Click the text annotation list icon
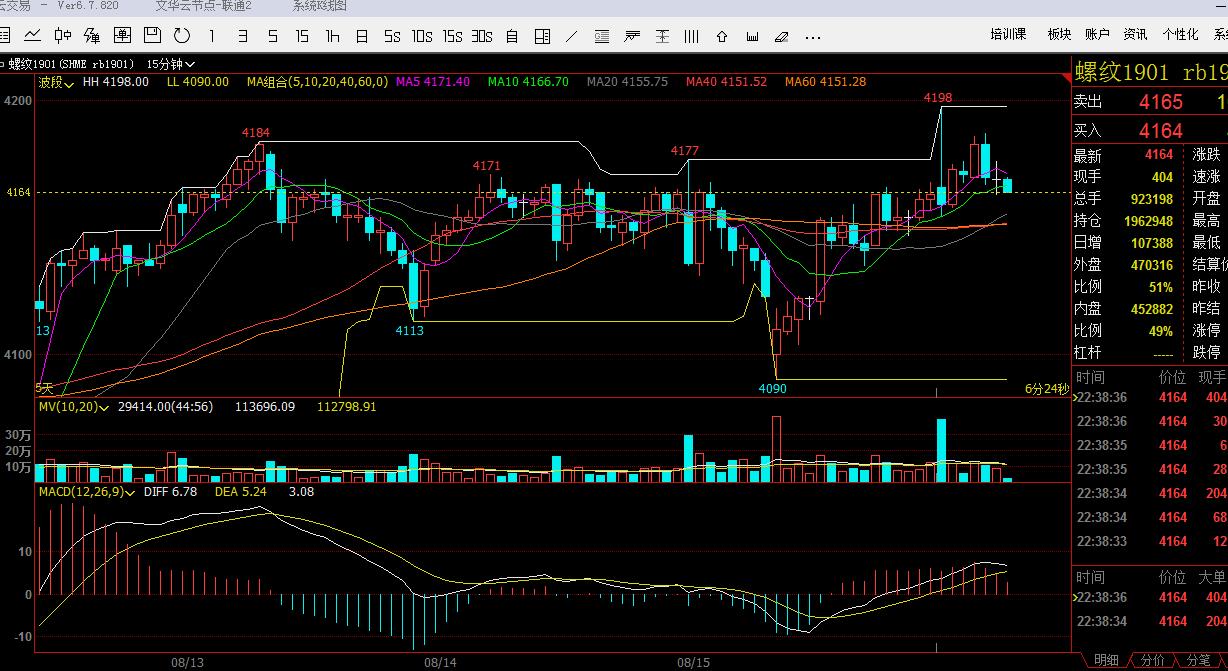This screenshot has width=1228, height=671. [602, 36]
